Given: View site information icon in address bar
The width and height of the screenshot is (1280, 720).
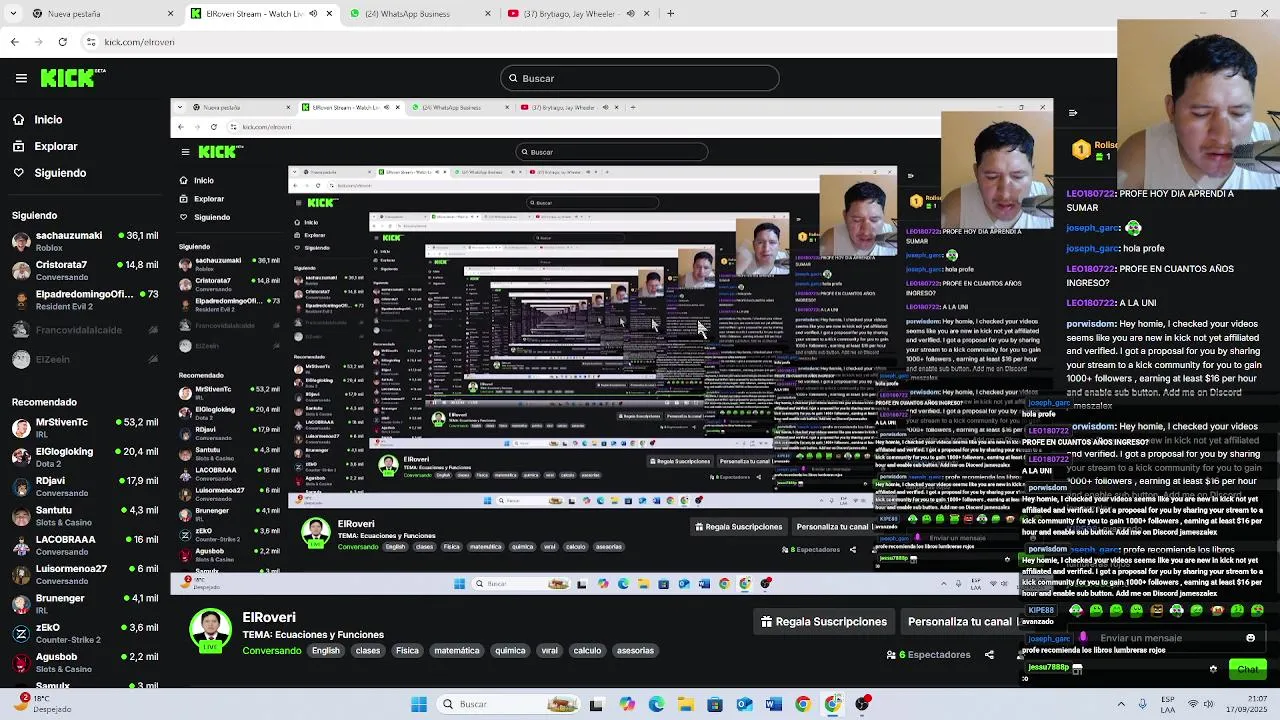Looking at the screenshot, I should pyautogui.click(x=91, y=42).
